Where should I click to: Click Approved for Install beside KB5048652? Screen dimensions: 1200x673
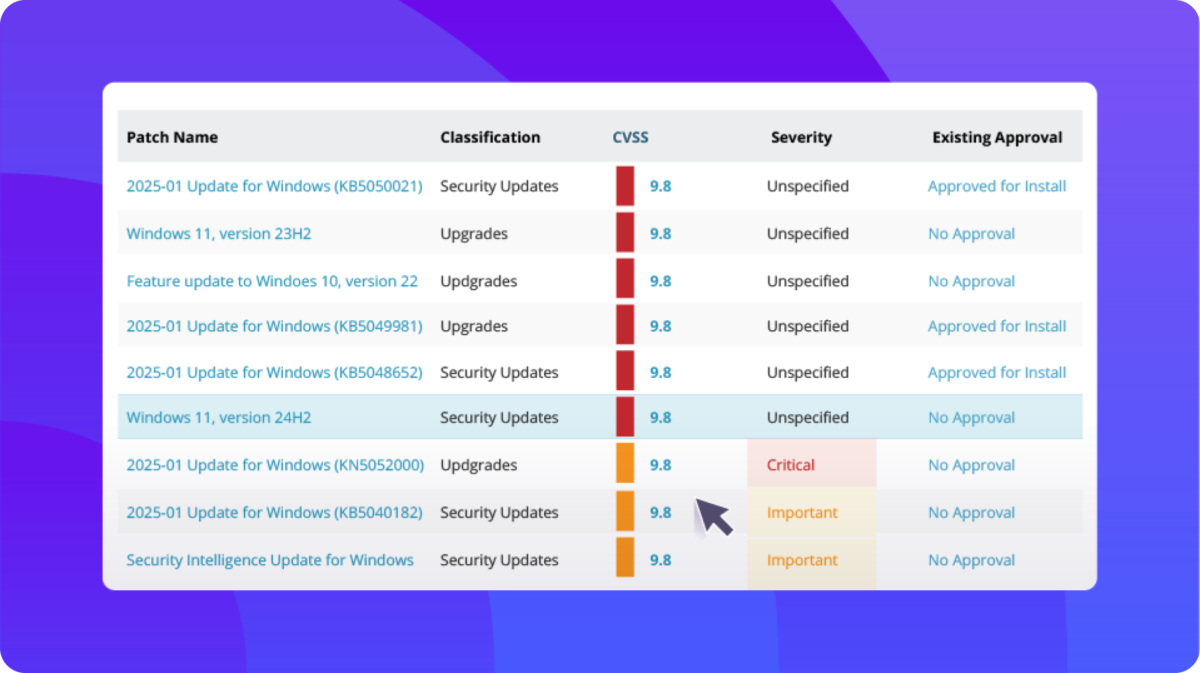997,371
